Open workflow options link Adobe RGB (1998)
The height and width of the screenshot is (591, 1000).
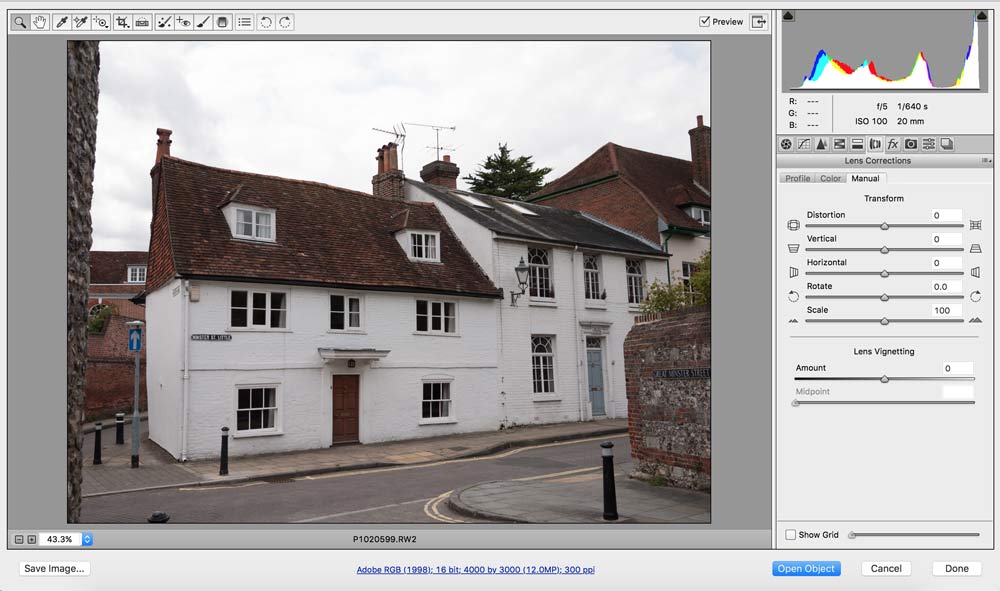click(475, 569)
